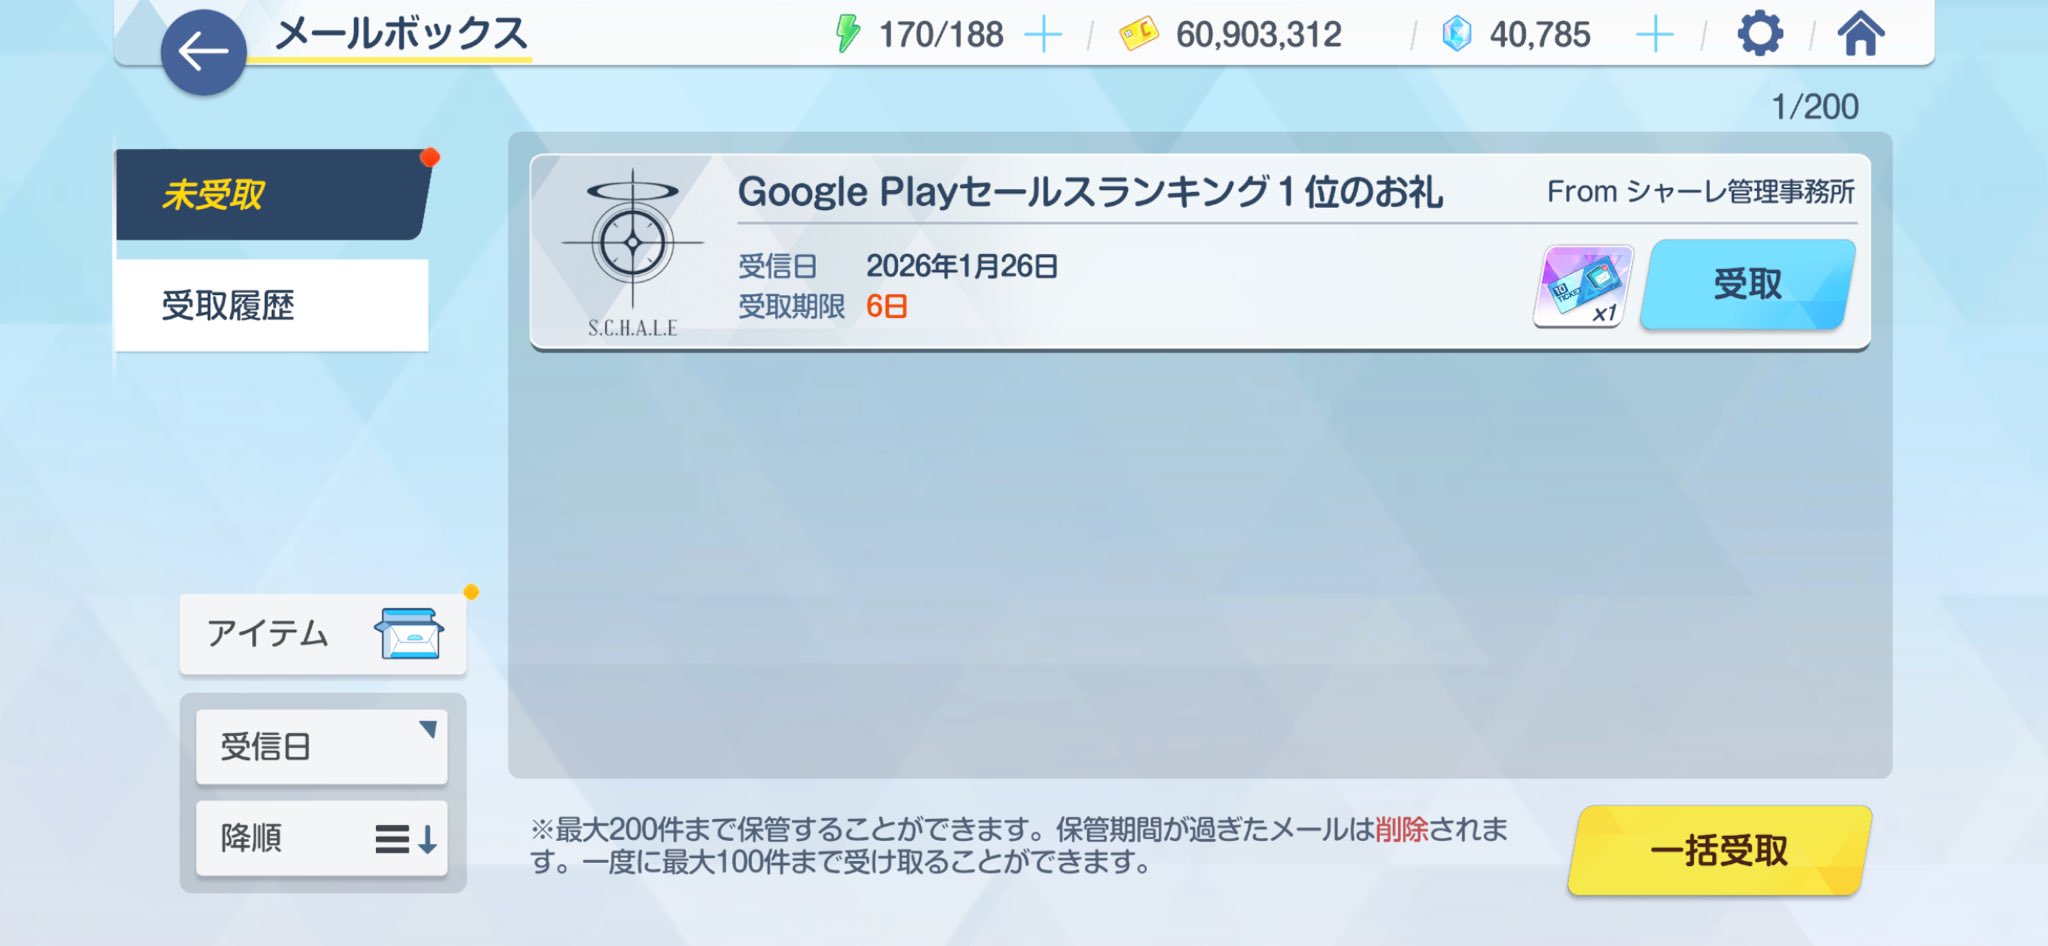2048x946 pixels.
Task: Expand the sort triangle on 受信日
Action: click(429, 729)
